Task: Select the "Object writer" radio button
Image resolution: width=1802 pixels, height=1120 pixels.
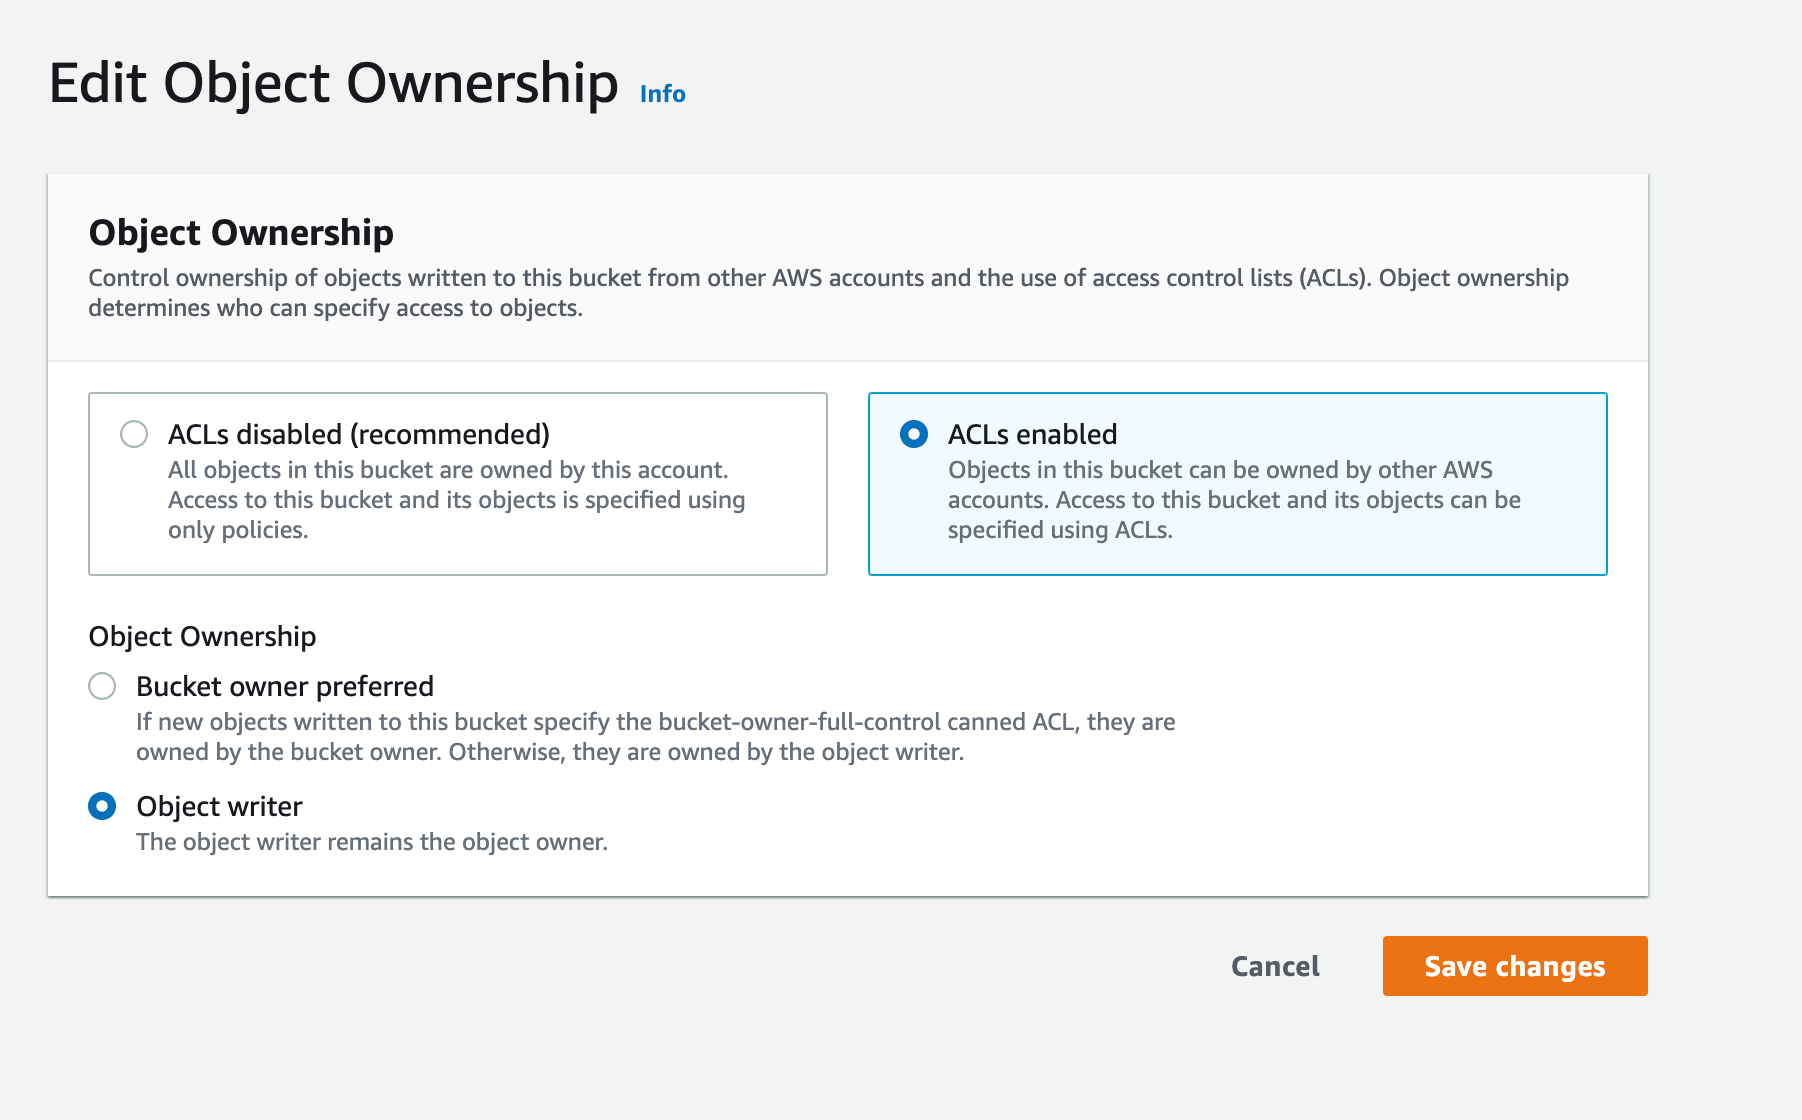Action: 101,807
